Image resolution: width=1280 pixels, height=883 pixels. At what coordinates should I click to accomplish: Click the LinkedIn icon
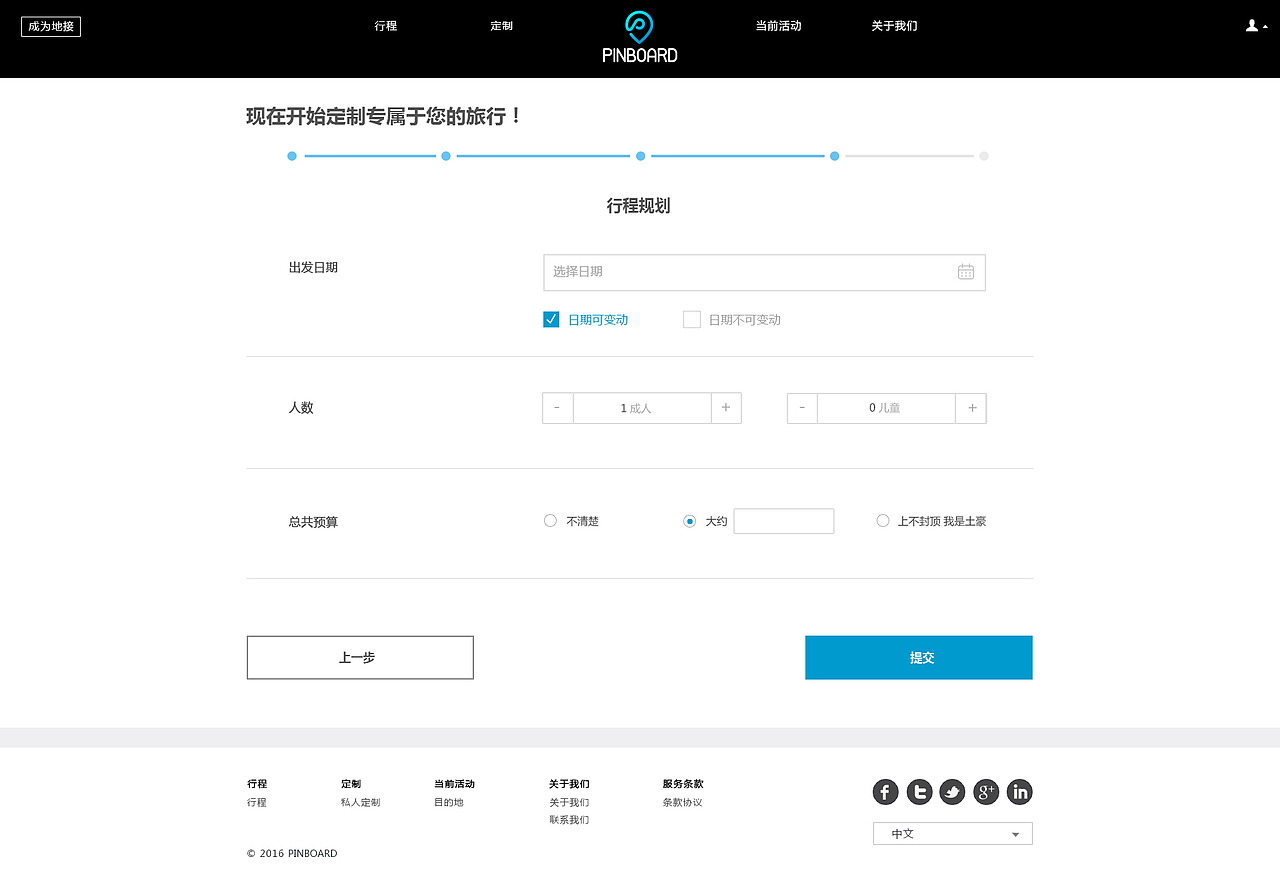point(1019,791)
